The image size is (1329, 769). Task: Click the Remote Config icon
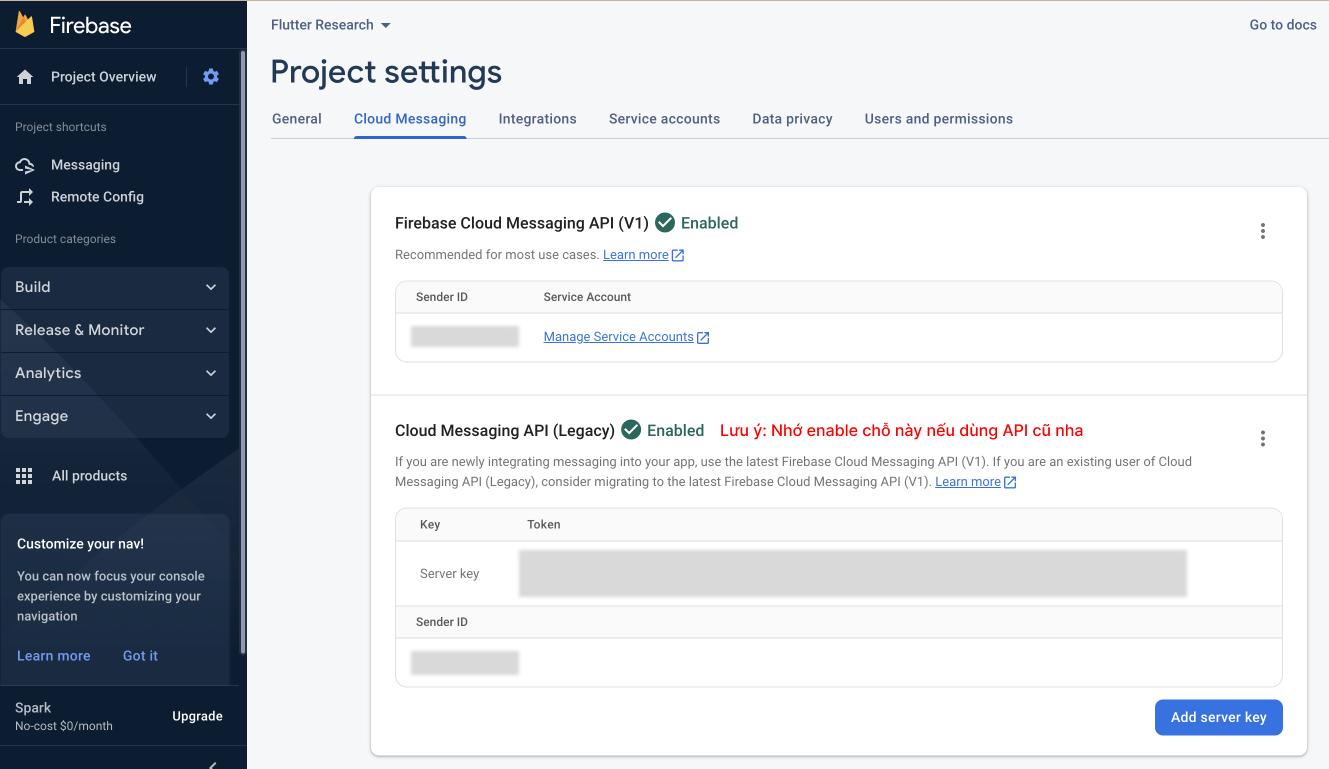tap(26, 197)
